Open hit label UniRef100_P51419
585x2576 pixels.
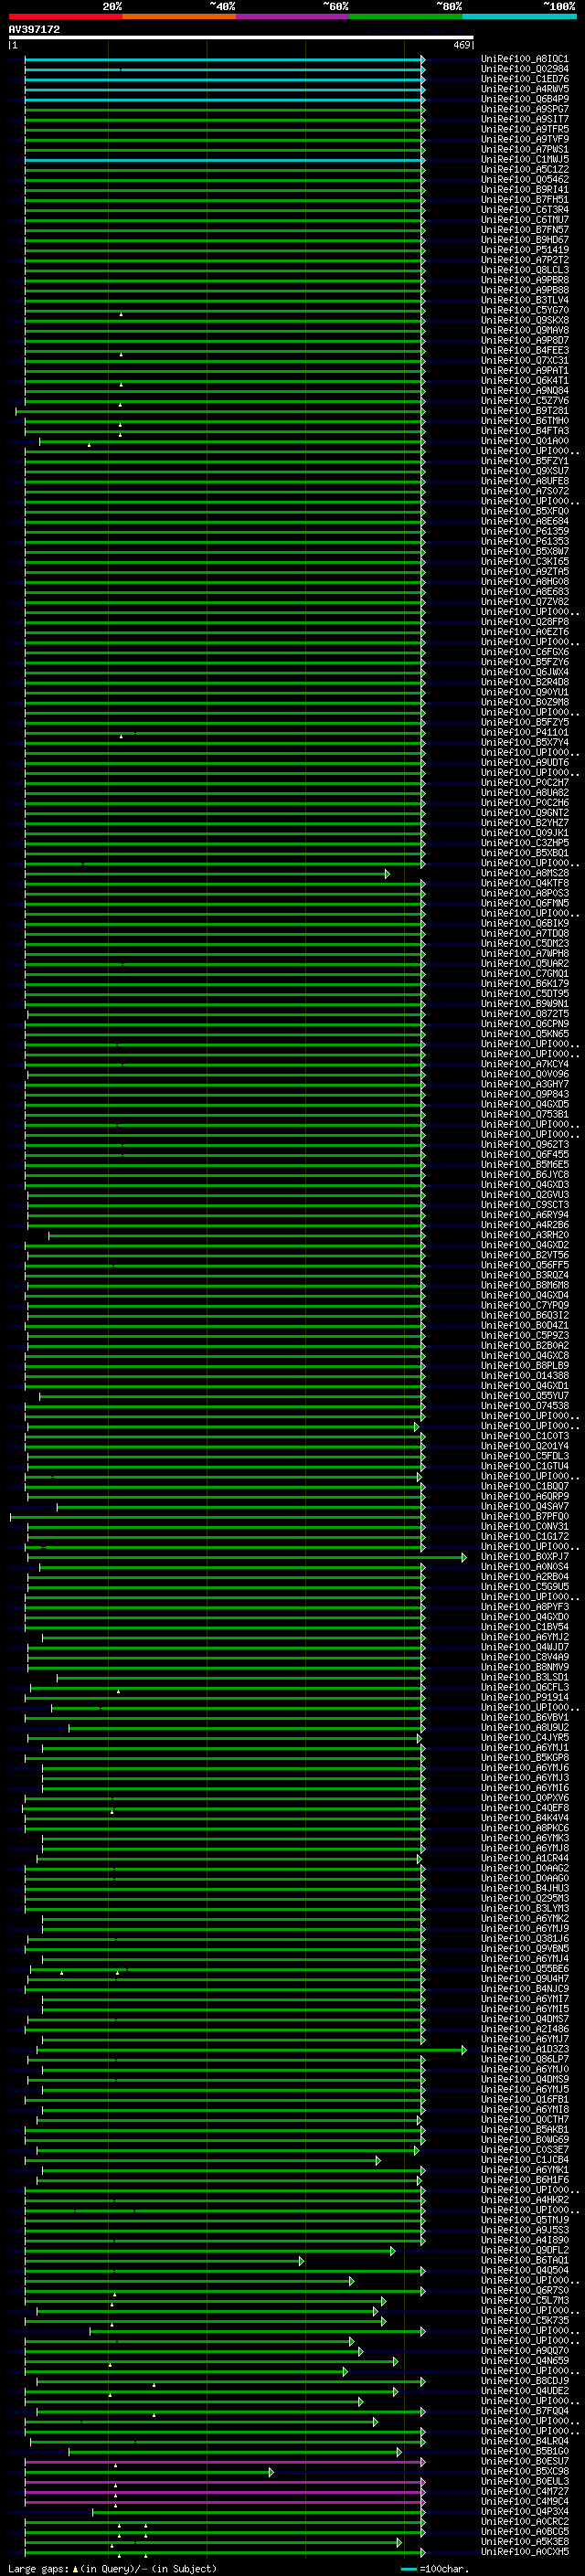point(525,250)
